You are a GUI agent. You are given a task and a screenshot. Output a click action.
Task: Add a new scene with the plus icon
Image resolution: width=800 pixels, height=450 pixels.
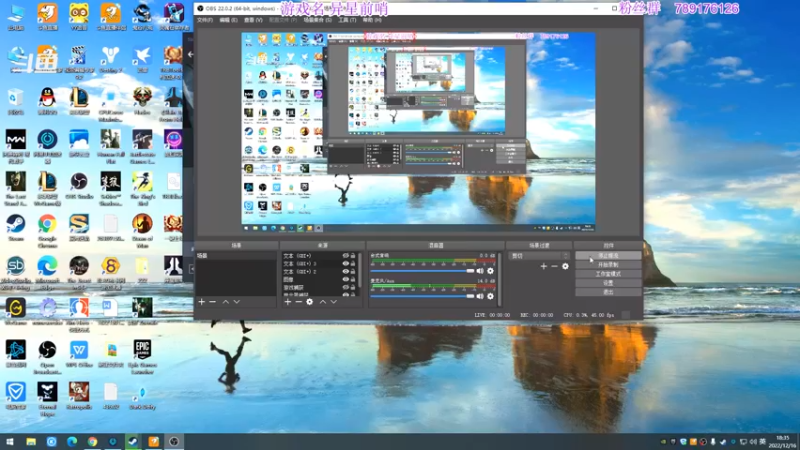pyautogui.click(x=202, y=302)
